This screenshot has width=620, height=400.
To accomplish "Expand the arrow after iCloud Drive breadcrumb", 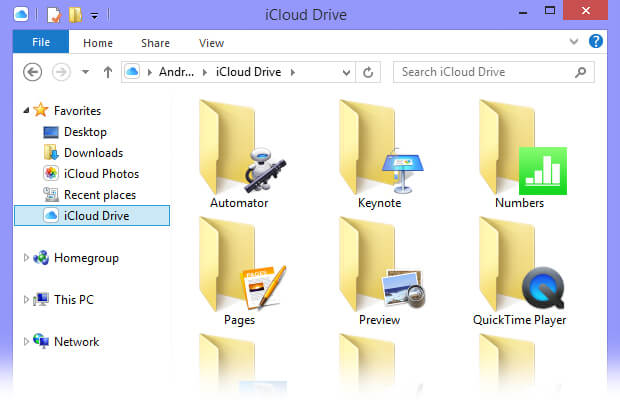I will click(x=293, y=72).
